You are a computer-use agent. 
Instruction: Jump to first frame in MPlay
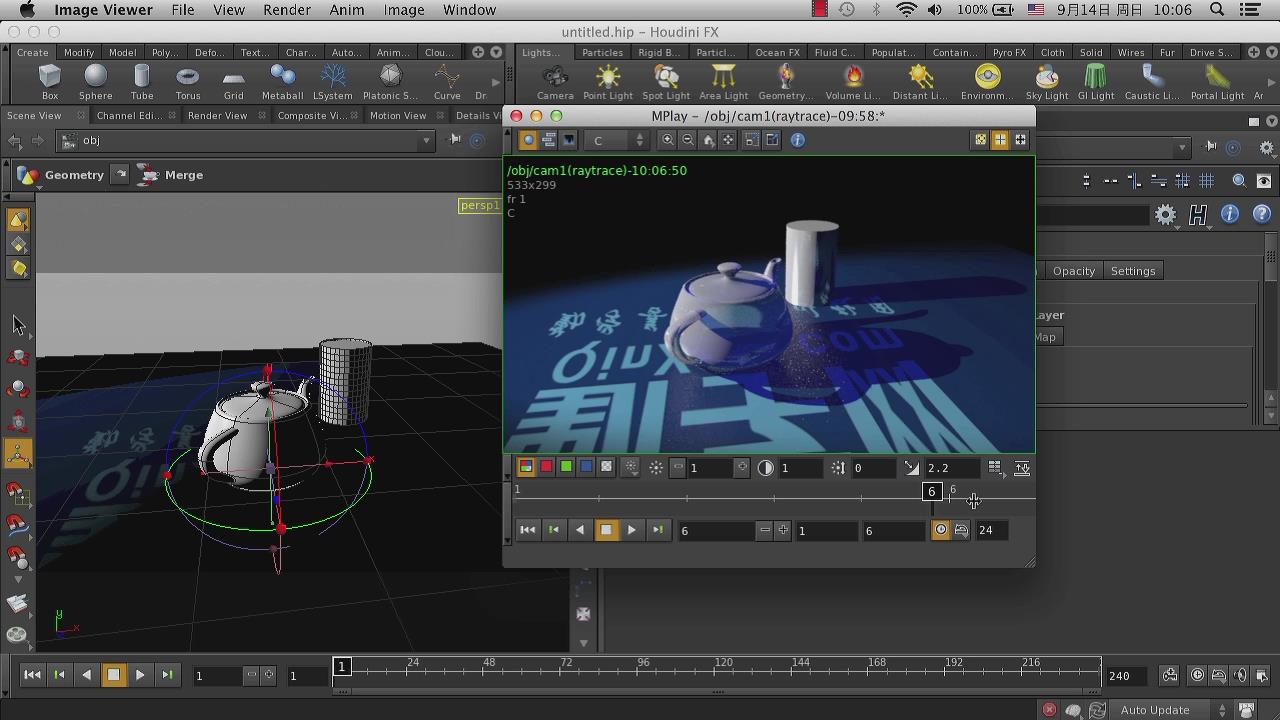tap(528, 530)
